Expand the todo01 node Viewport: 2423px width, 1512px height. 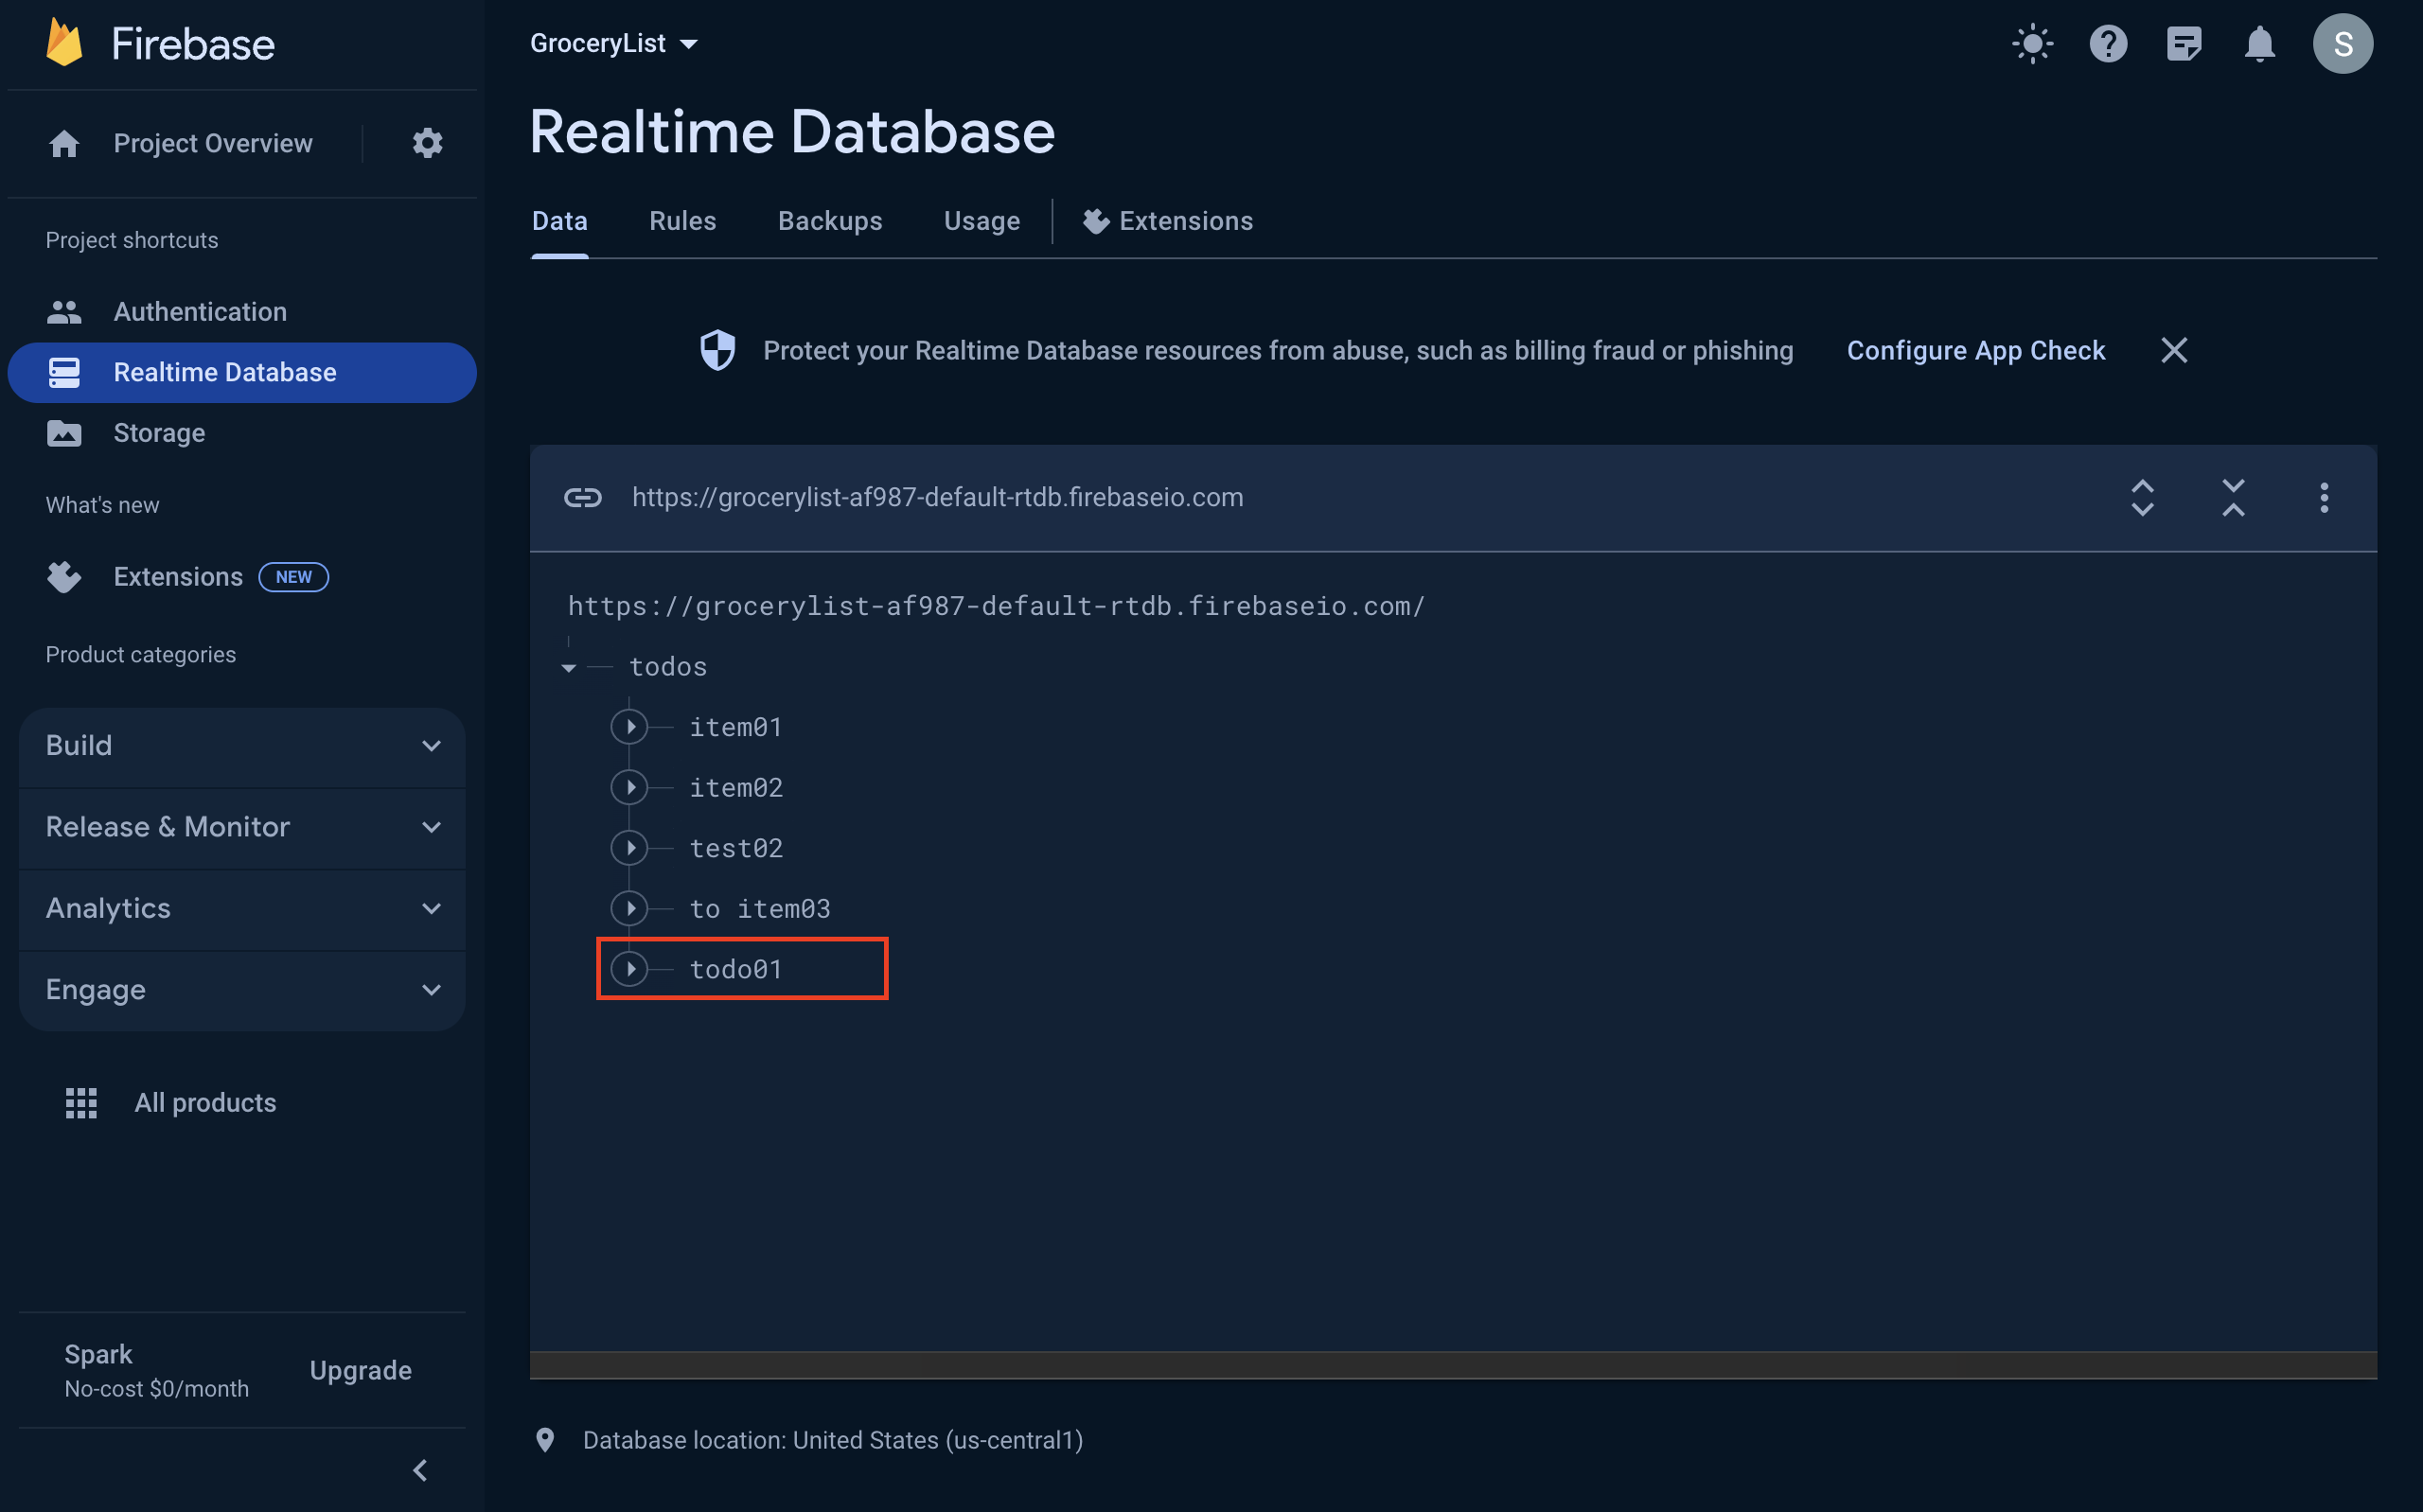(x=629, y=969)
